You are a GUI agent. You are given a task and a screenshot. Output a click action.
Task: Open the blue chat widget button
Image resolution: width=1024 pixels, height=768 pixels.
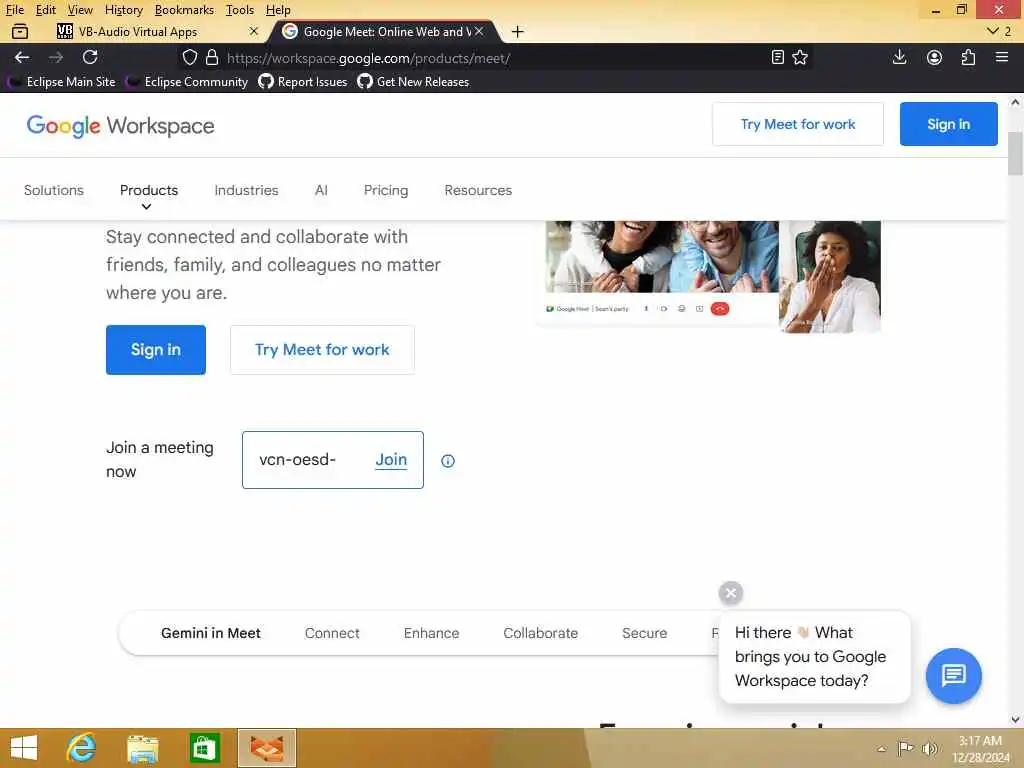pos(953,675)
